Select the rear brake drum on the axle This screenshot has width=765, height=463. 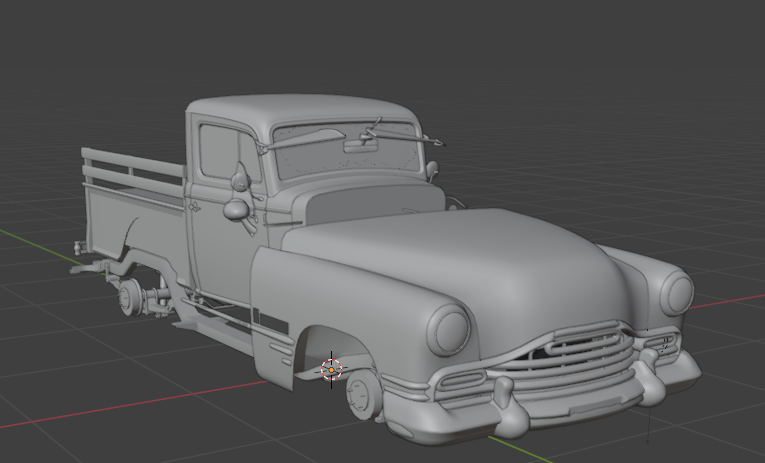coord(129,297)
